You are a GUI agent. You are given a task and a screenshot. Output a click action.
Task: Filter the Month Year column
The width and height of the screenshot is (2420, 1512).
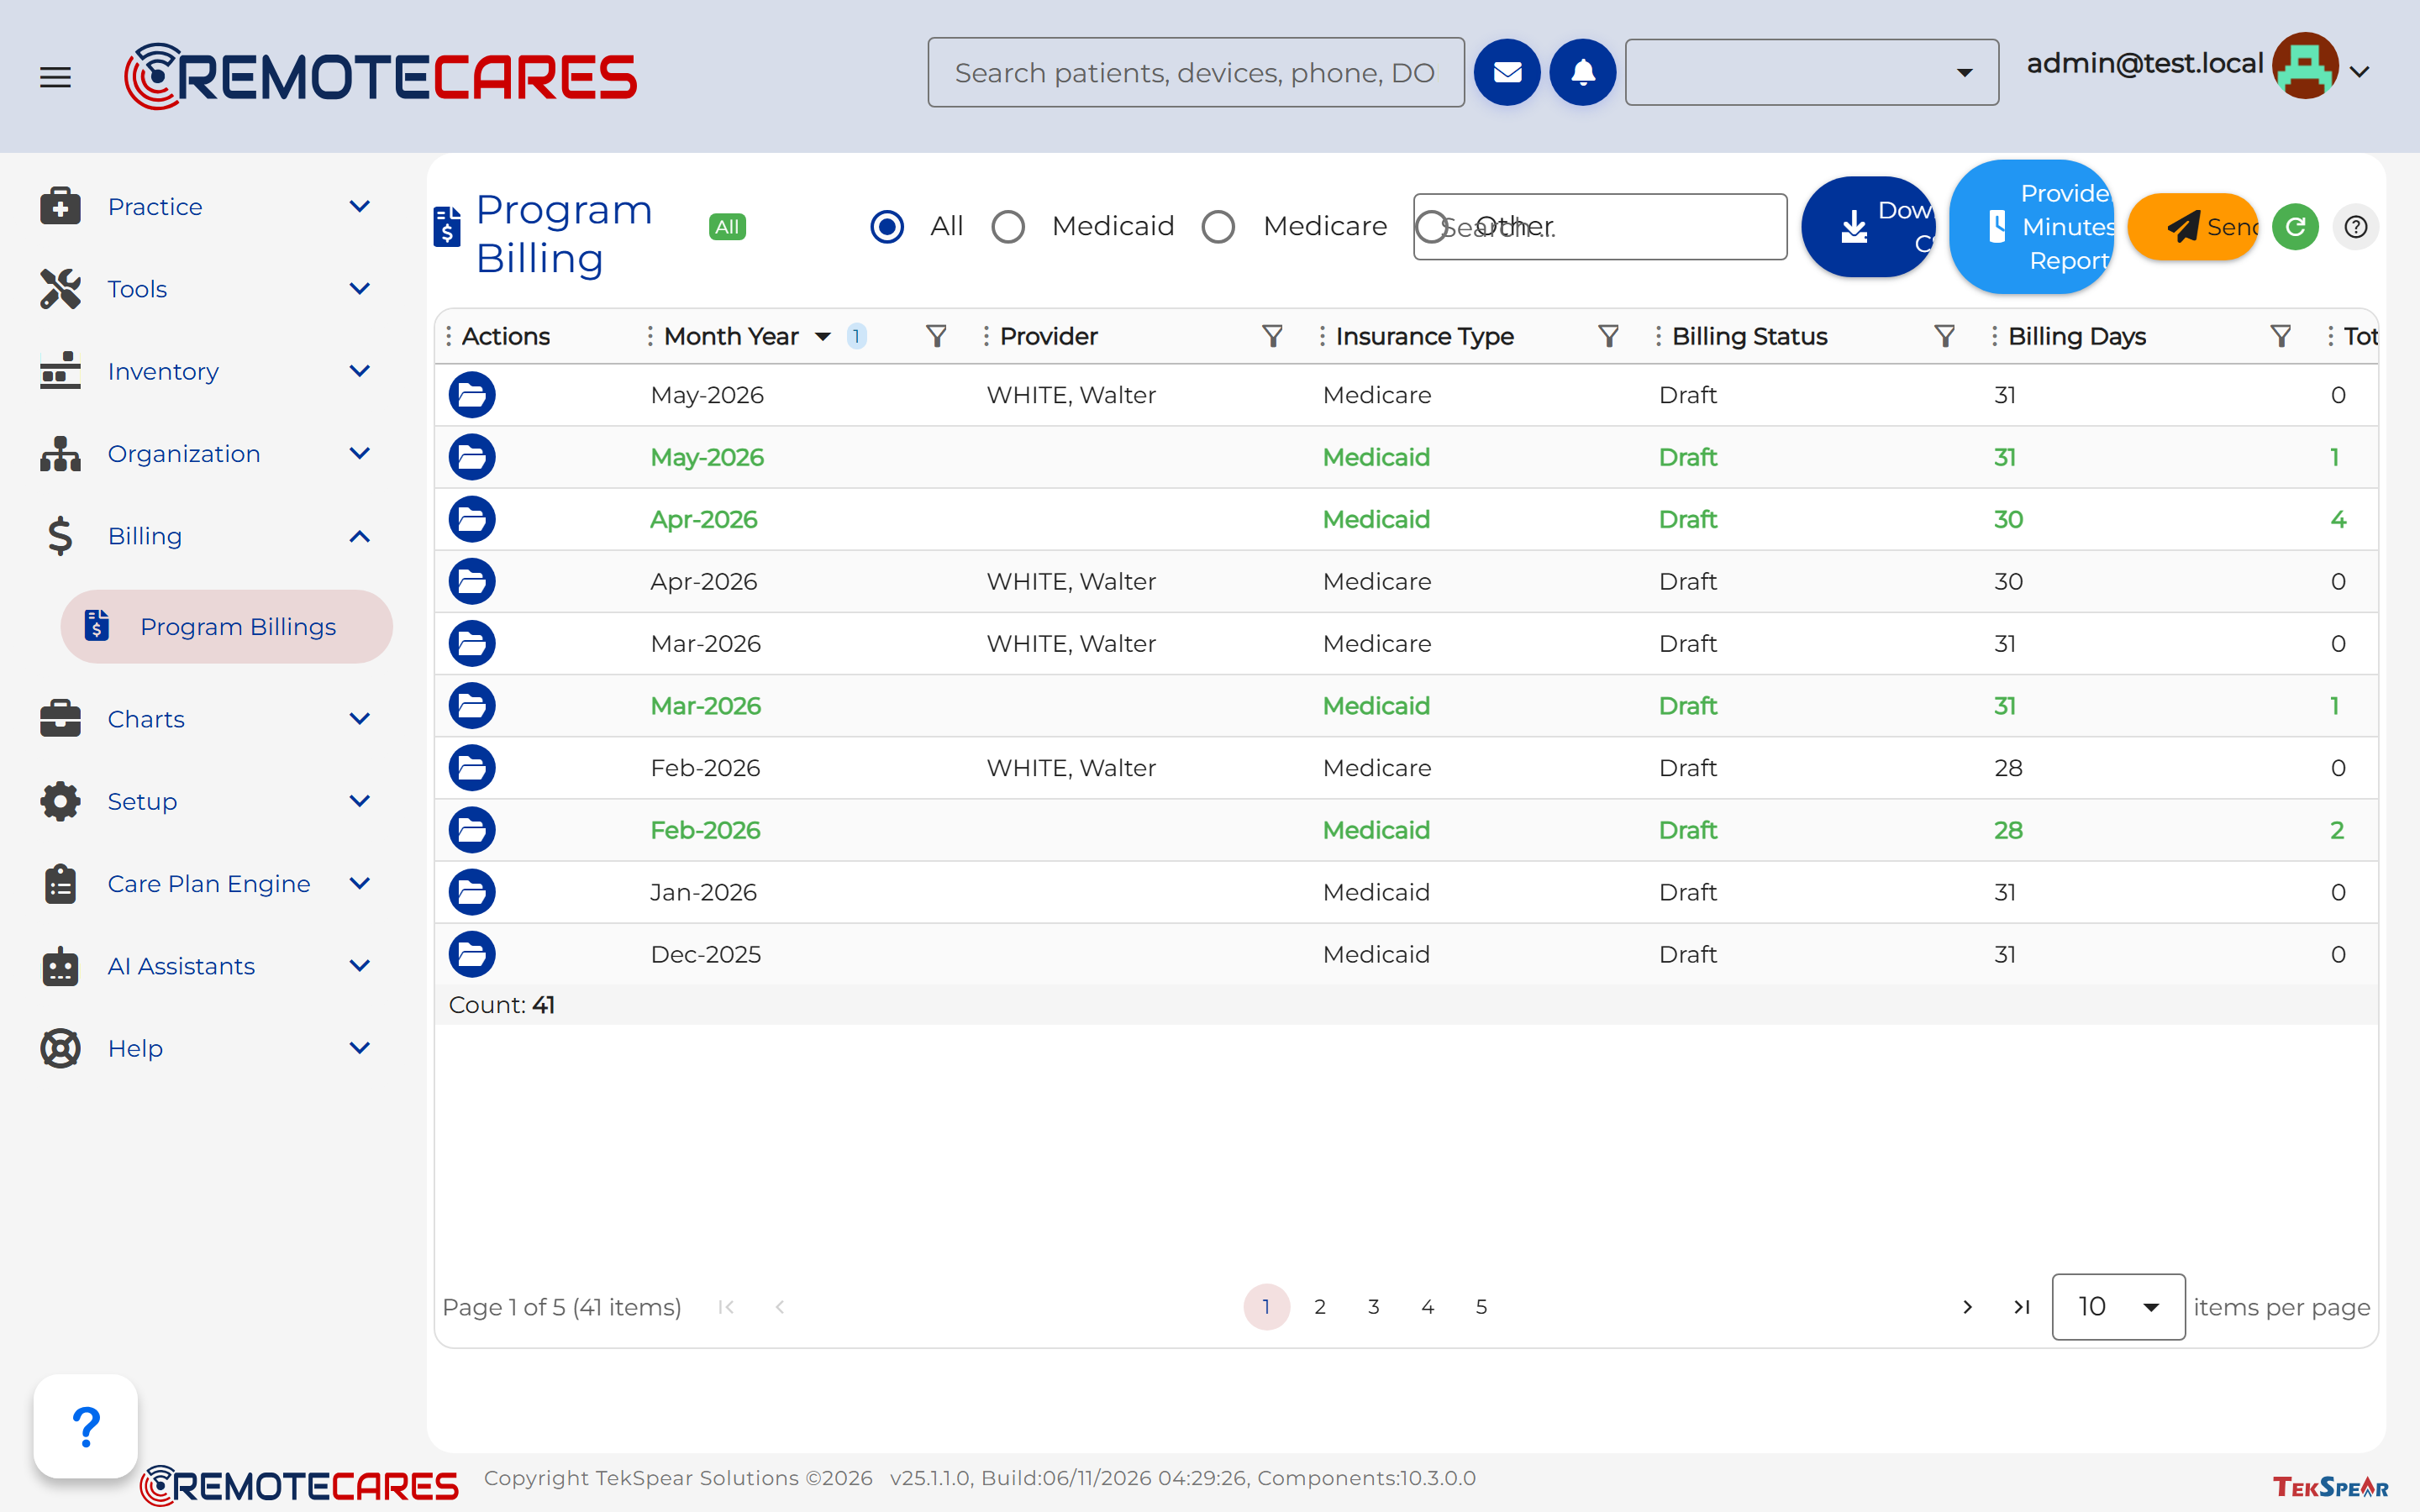pos(936,336)
